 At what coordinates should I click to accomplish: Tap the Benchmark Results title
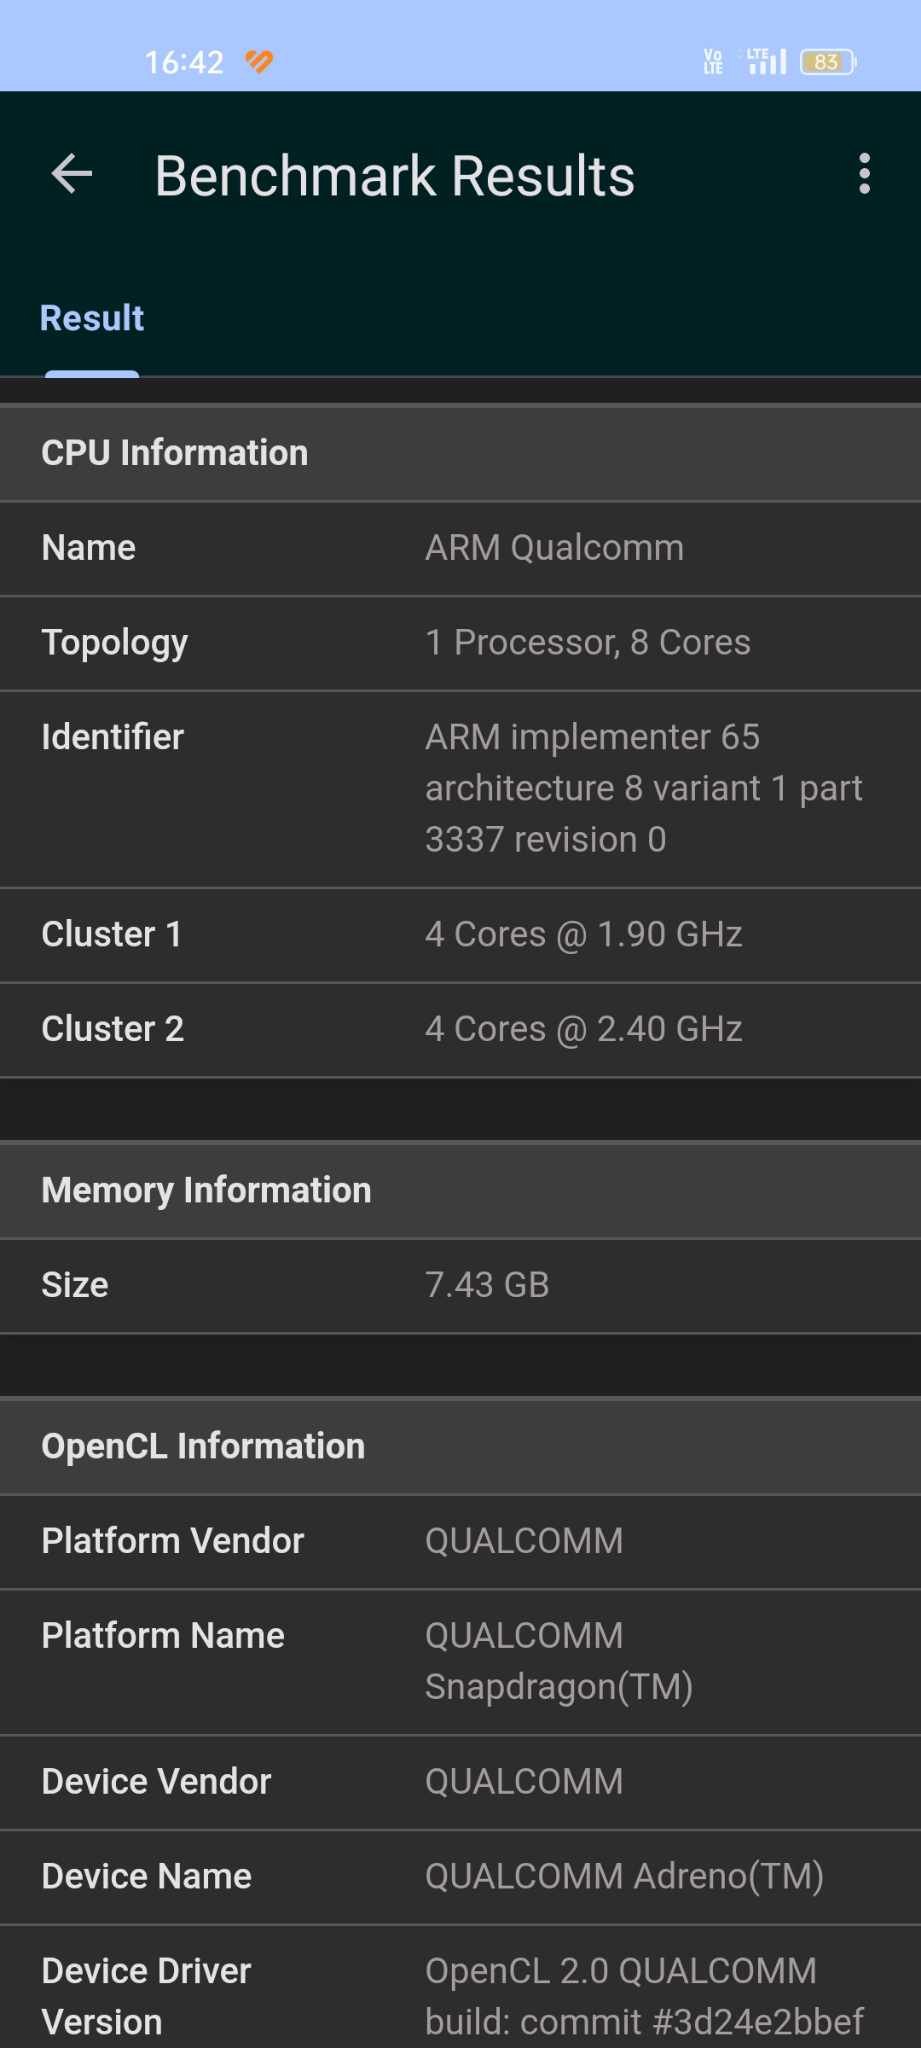pos(395,176)
